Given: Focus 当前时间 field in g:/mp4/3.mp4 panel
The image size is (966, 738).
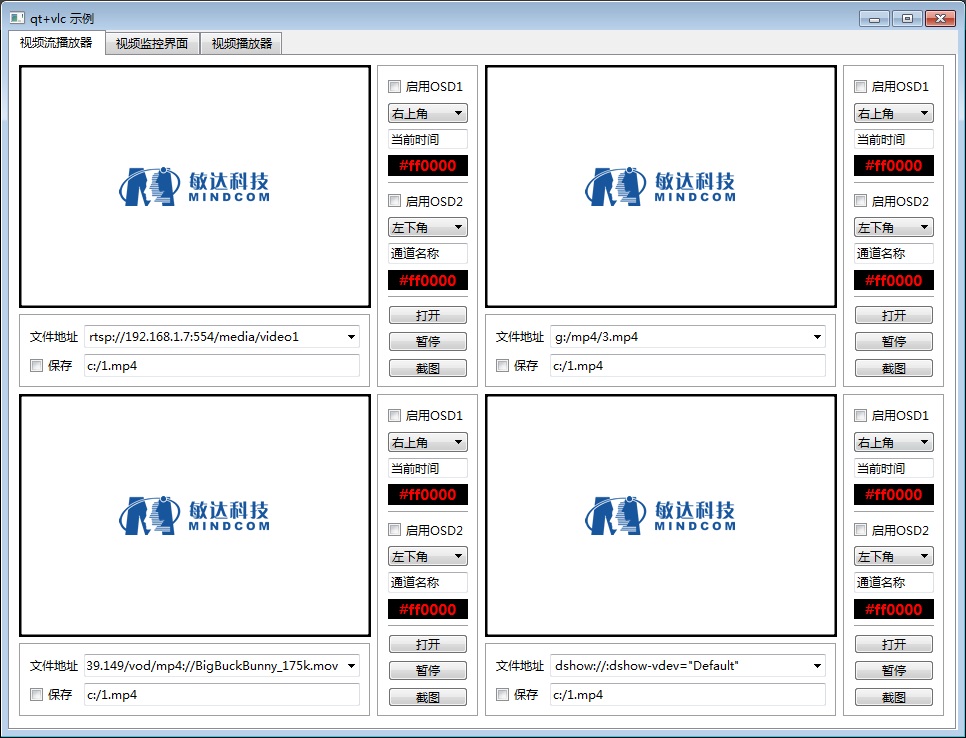Looking at the screenshot, I should point(893,139).
